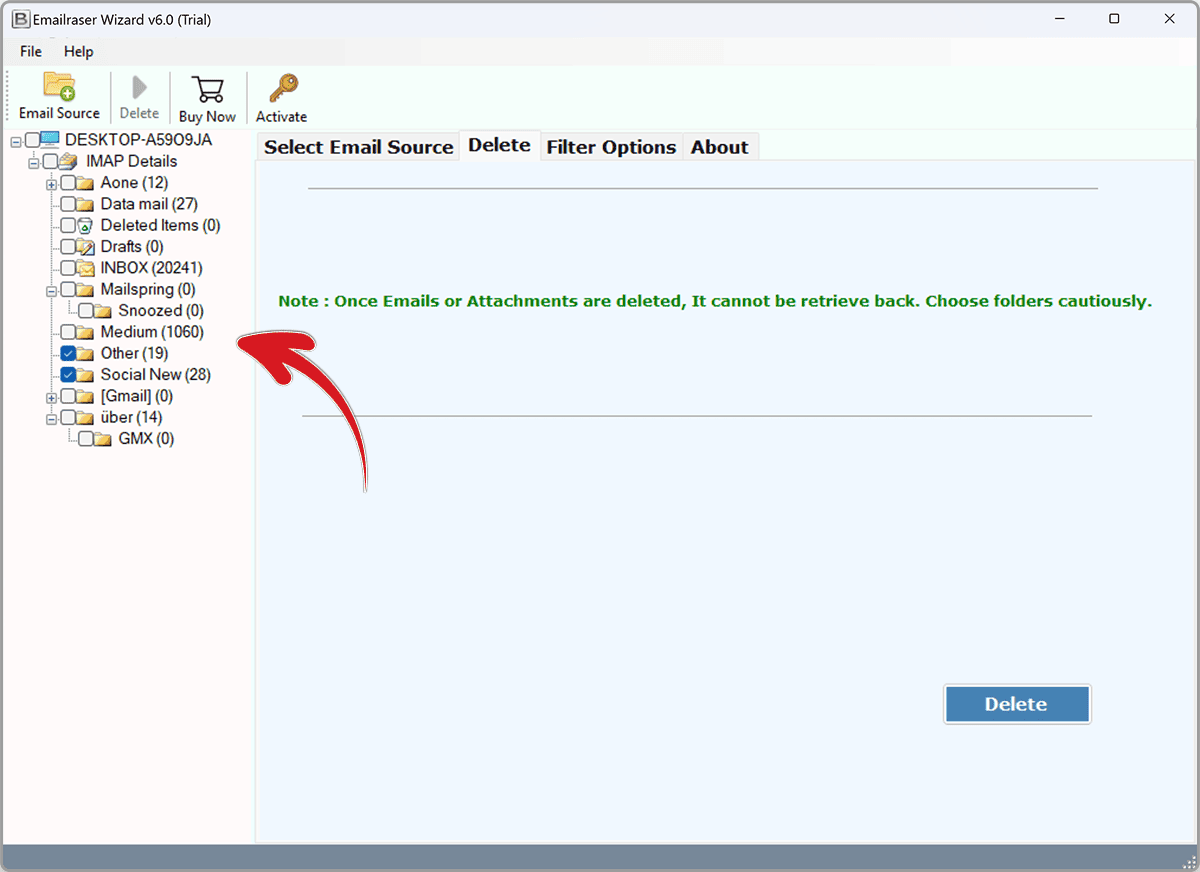Tick the Data mail checkbox
The height and width of the screenshot is (872, 1200).
point(68,204)
